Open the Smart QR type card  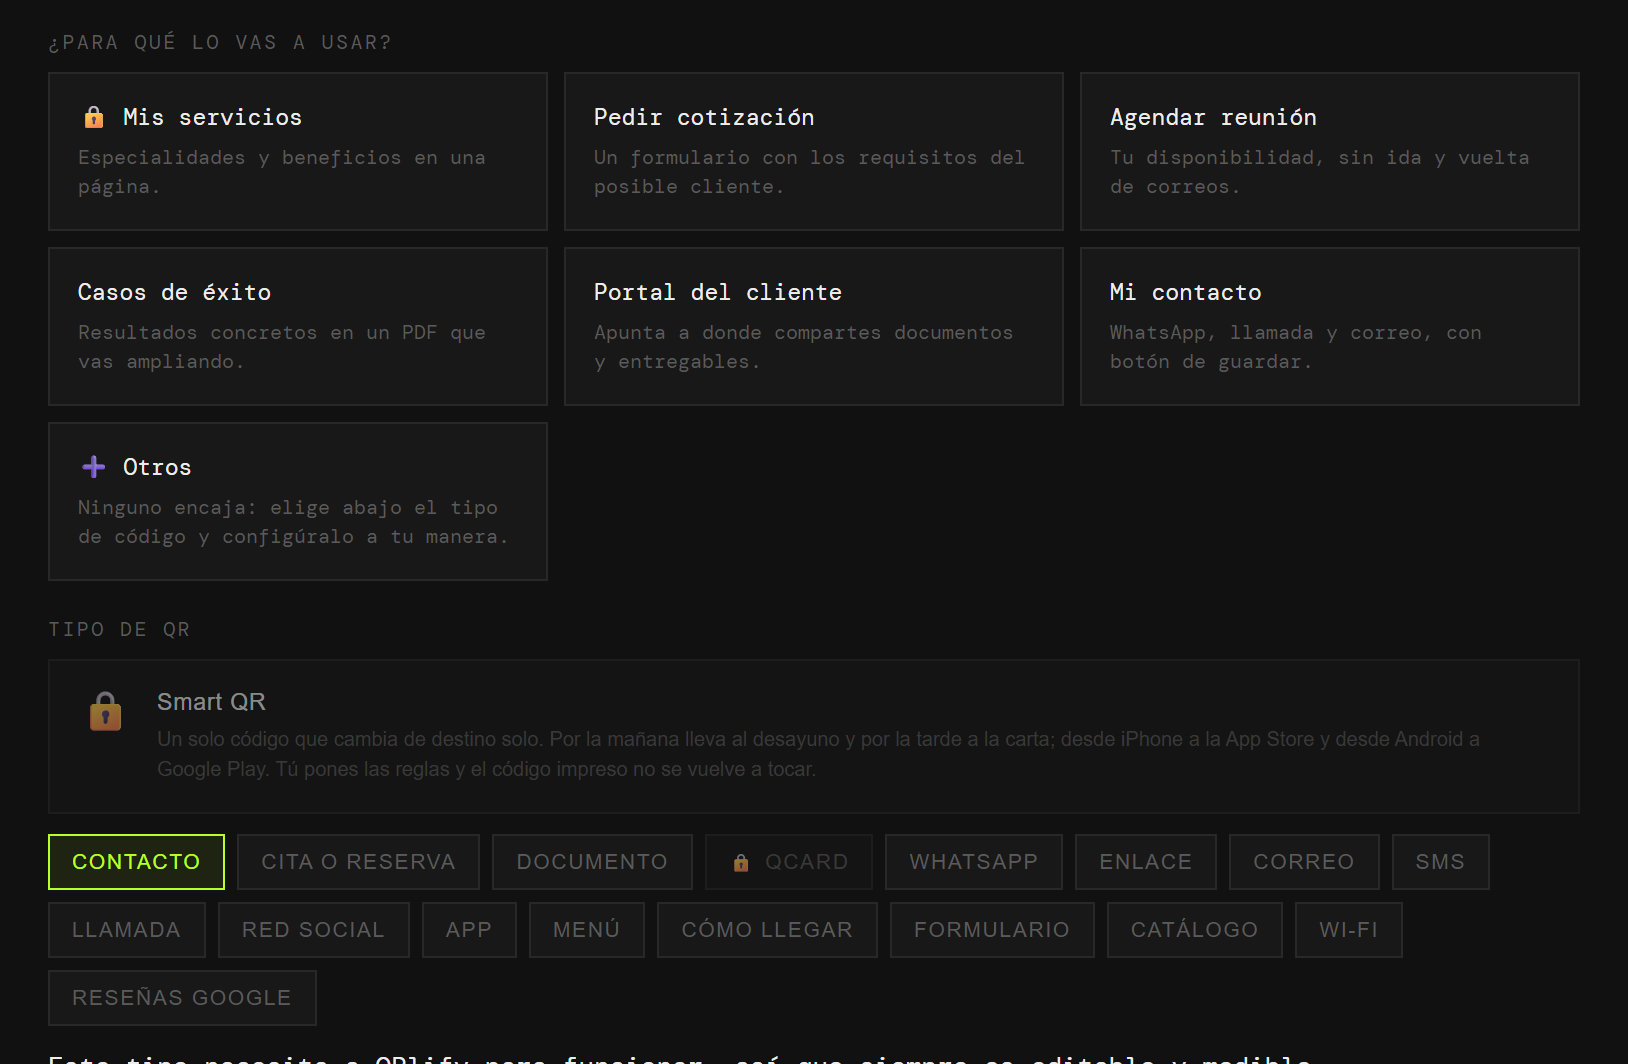pyautogui.click(x=814, y=736)
